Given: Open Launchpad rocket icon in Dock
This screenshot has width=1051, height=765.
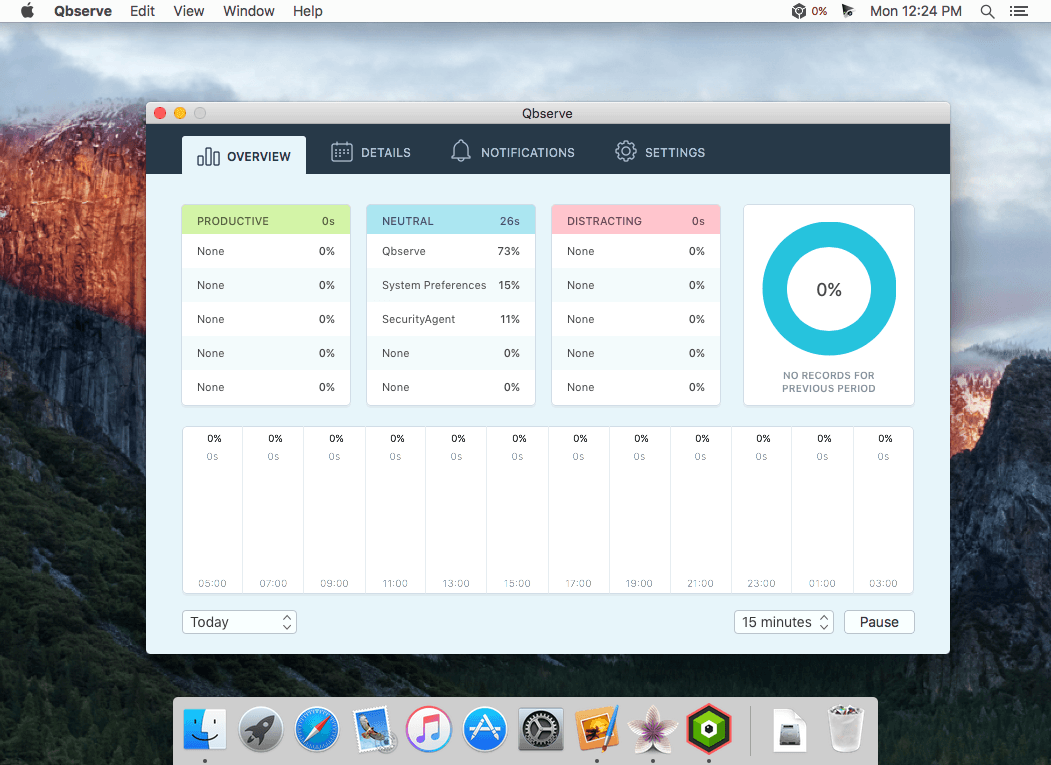Looking at the screenshot, I should (x=261, y=728).
